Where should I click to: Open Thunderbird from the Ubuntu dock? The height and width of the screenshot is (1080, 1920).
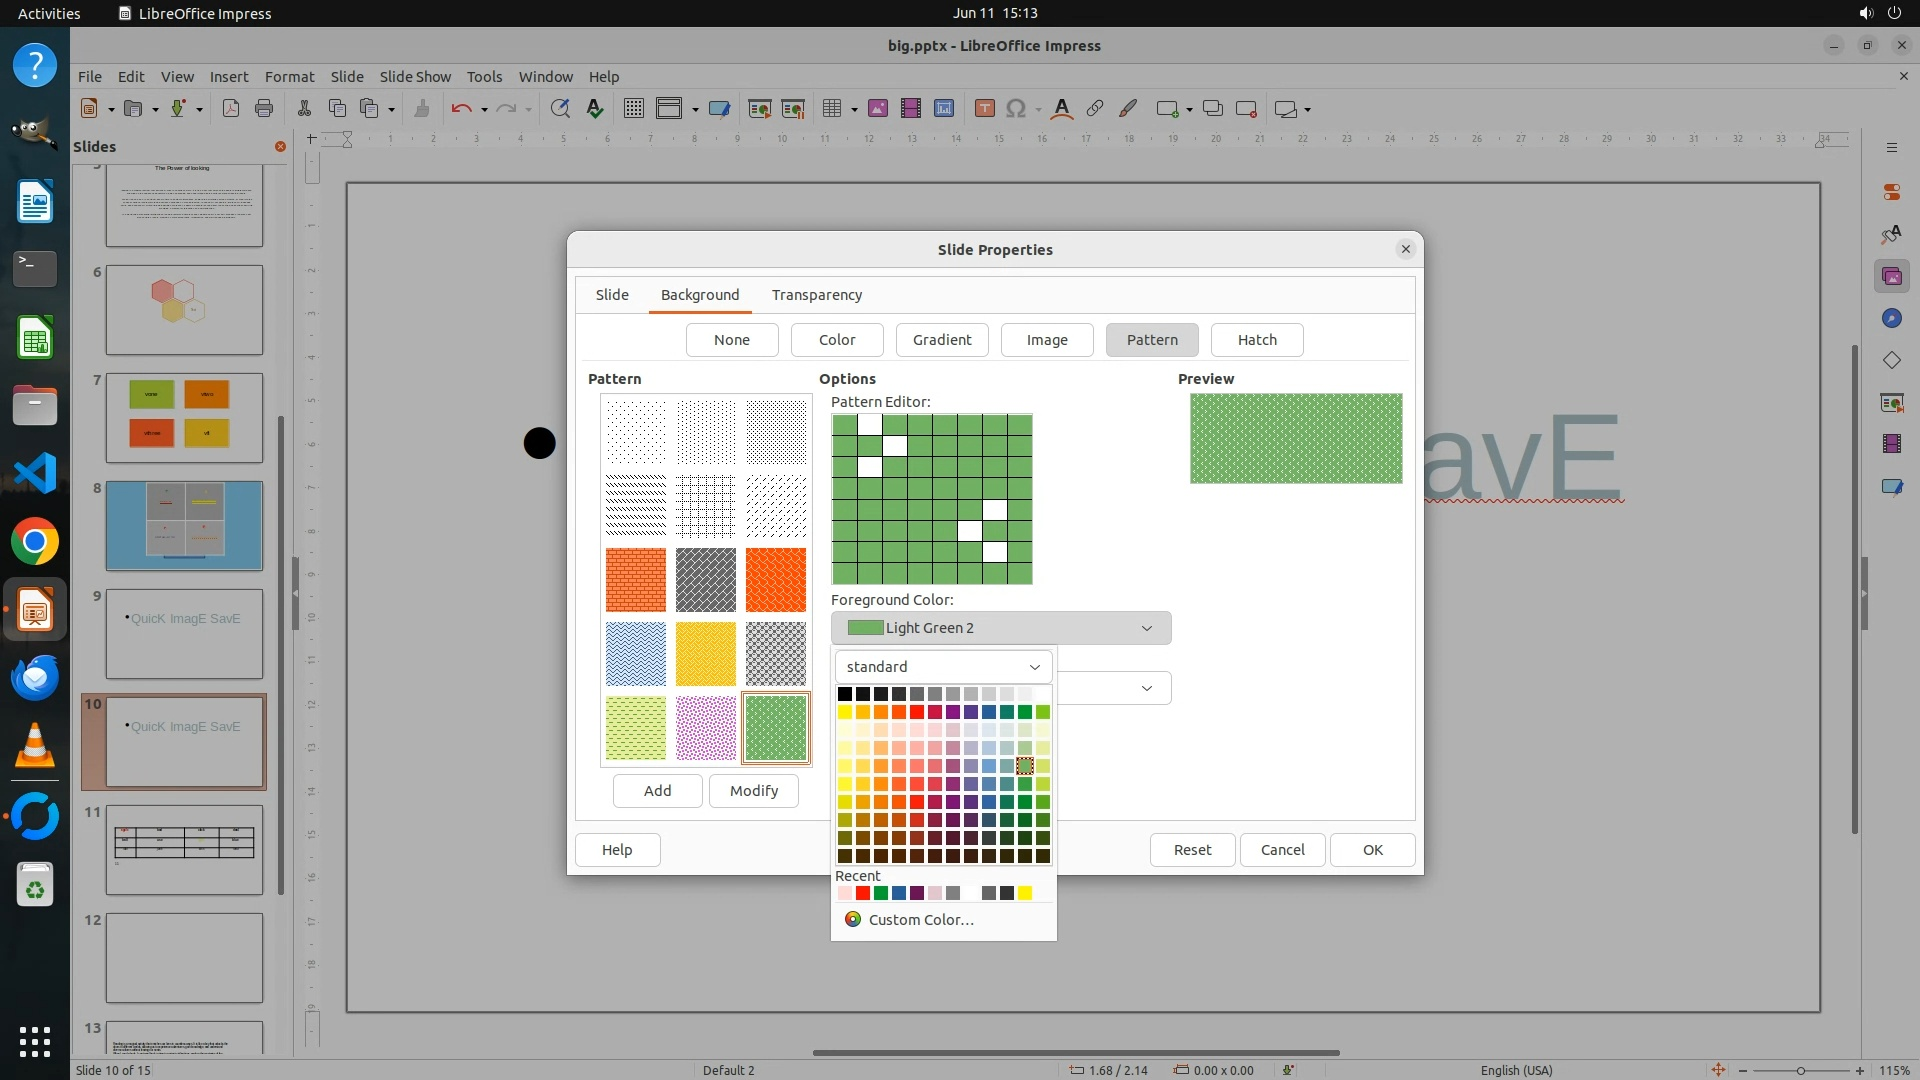point(35,678)
